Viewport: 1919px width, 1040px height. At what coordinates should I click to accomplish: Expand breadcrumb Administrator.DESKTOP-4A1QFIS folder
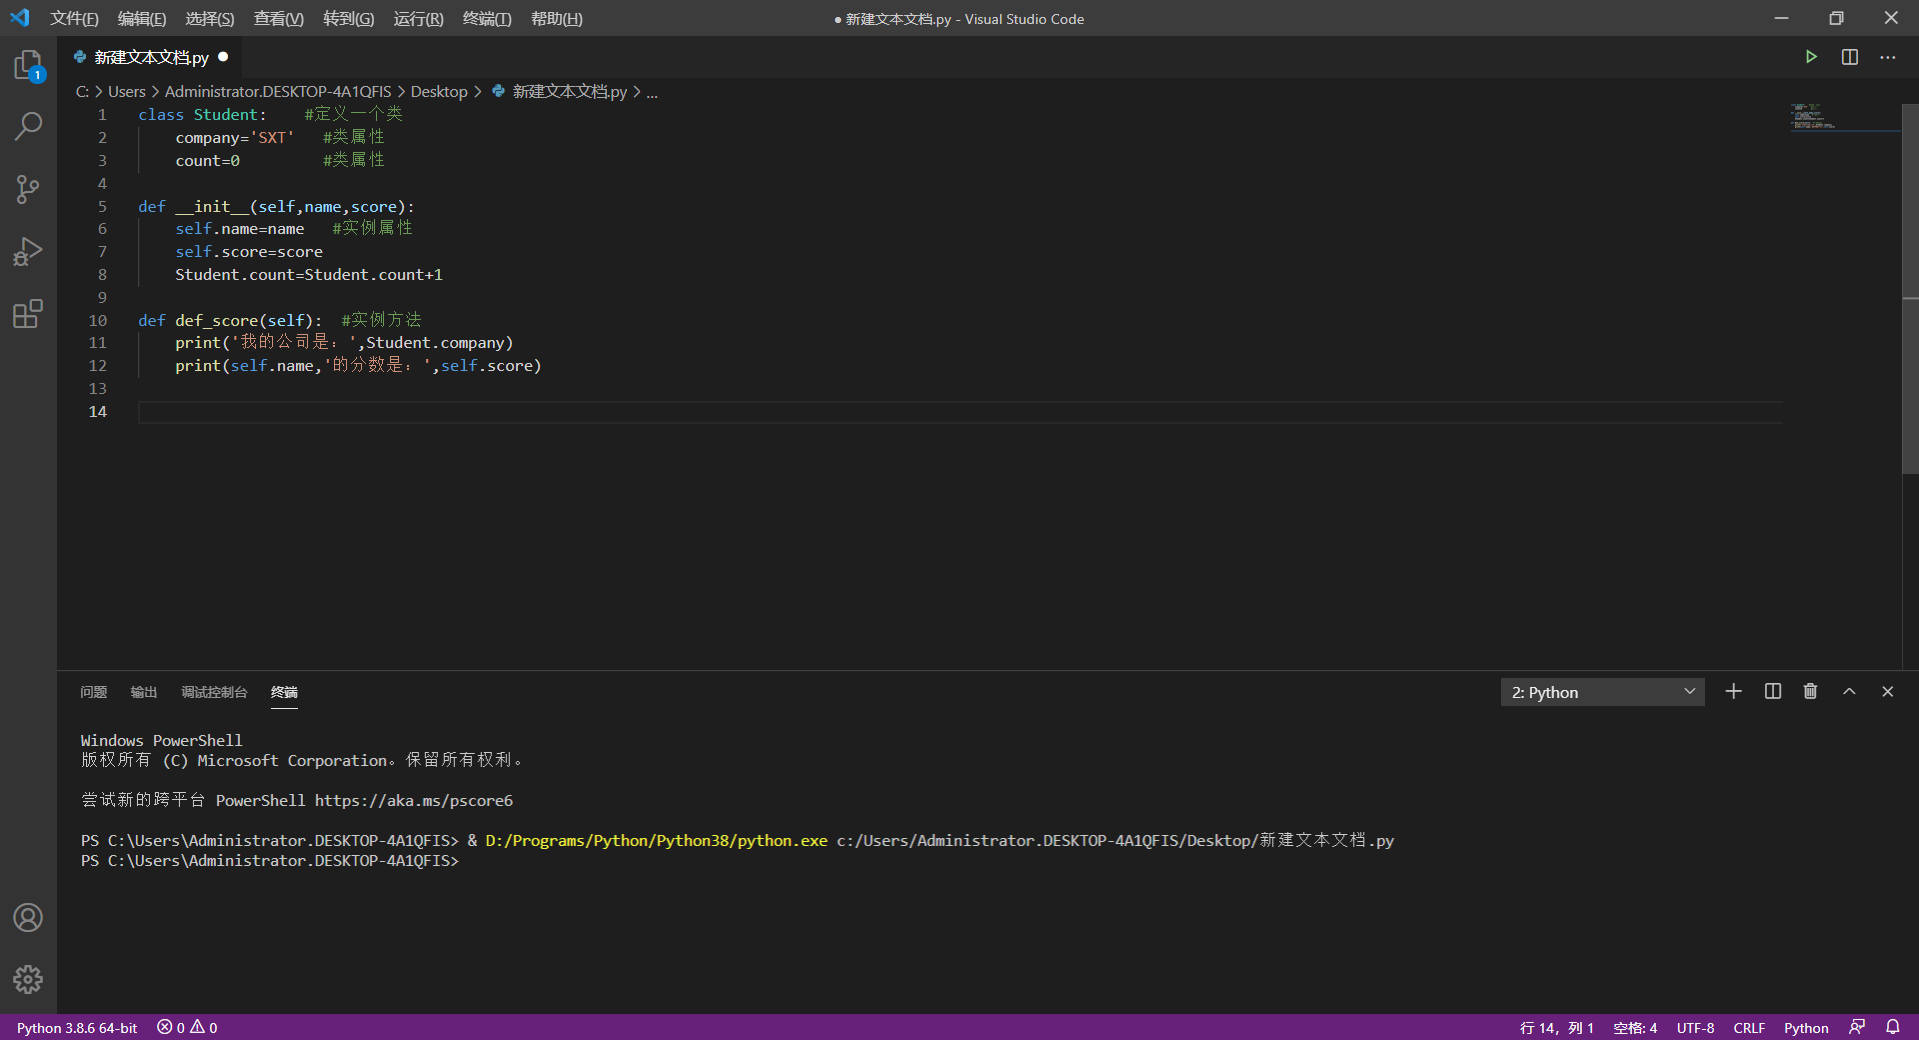point(278,91)
